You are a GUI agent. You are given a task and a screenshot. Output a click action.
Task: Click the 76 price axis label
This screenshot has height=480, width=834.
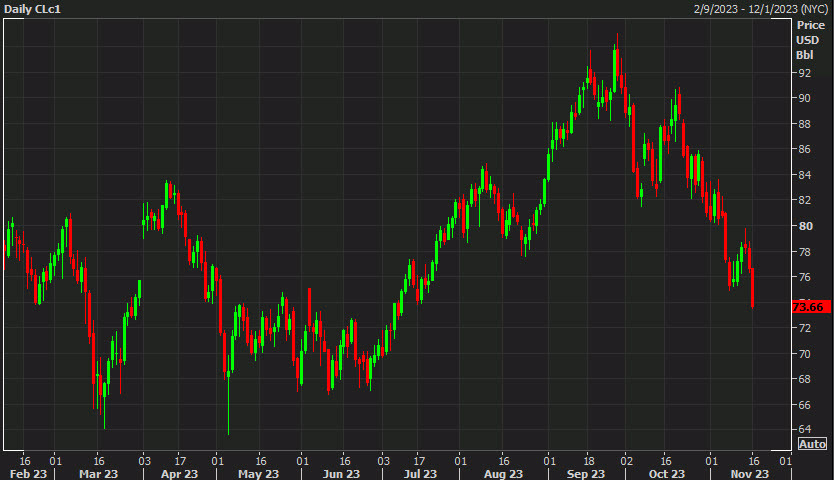tap(804, 277)
